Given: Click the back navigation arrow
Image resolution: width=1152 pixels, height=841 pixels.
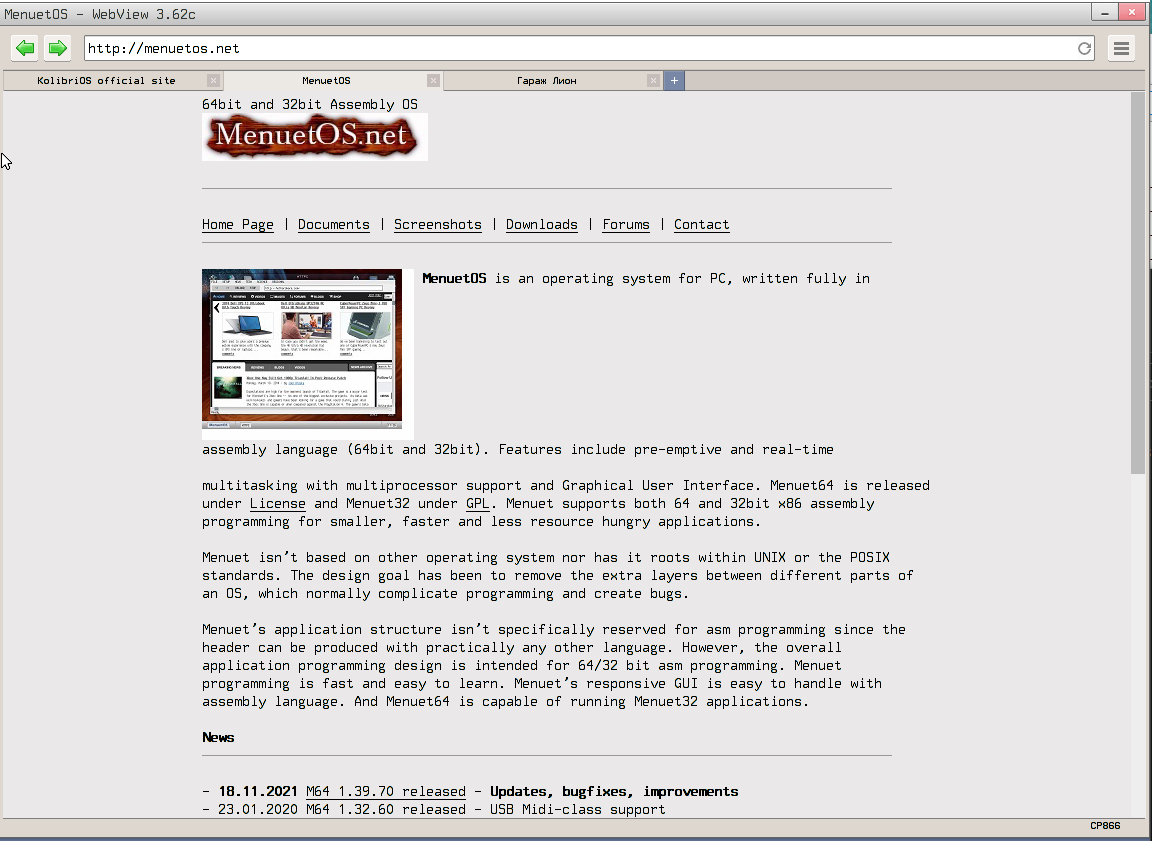Looking at the screenshot, I should tap(25, 47).
